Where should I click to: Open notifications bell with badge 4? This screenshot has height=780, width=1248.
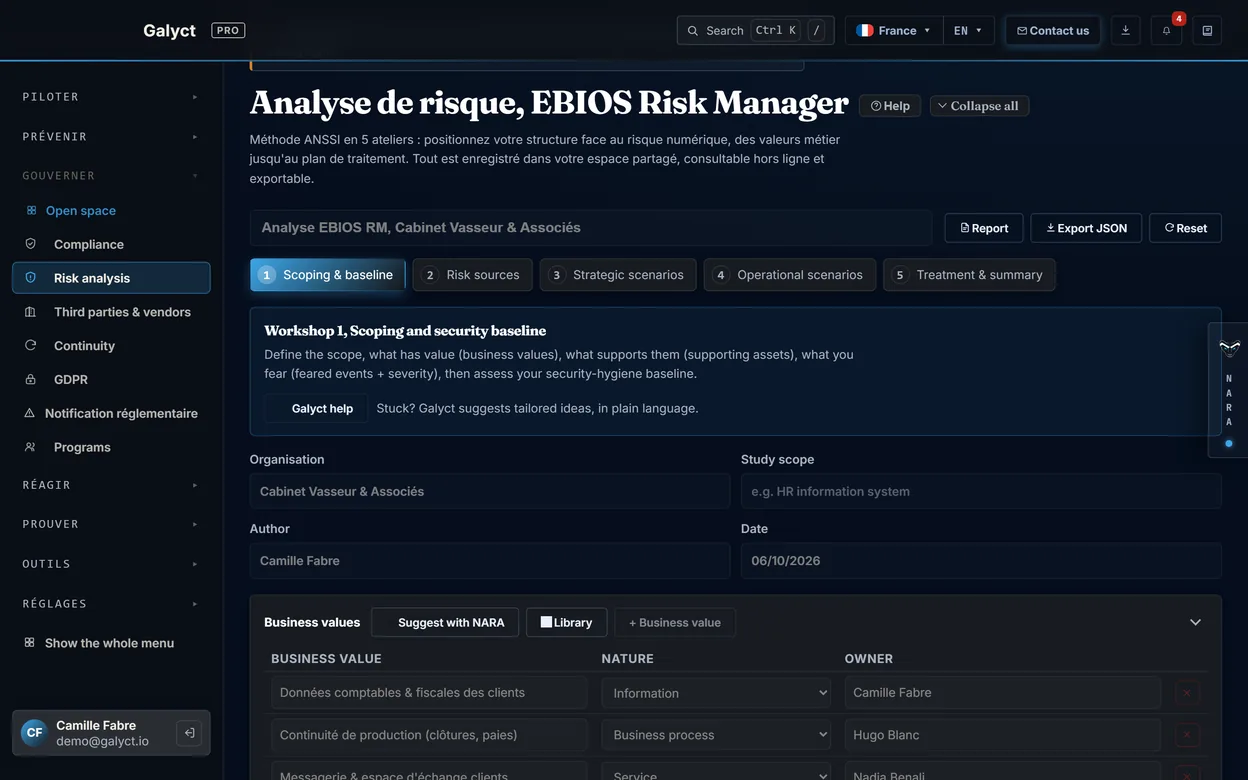(1166, 31)
